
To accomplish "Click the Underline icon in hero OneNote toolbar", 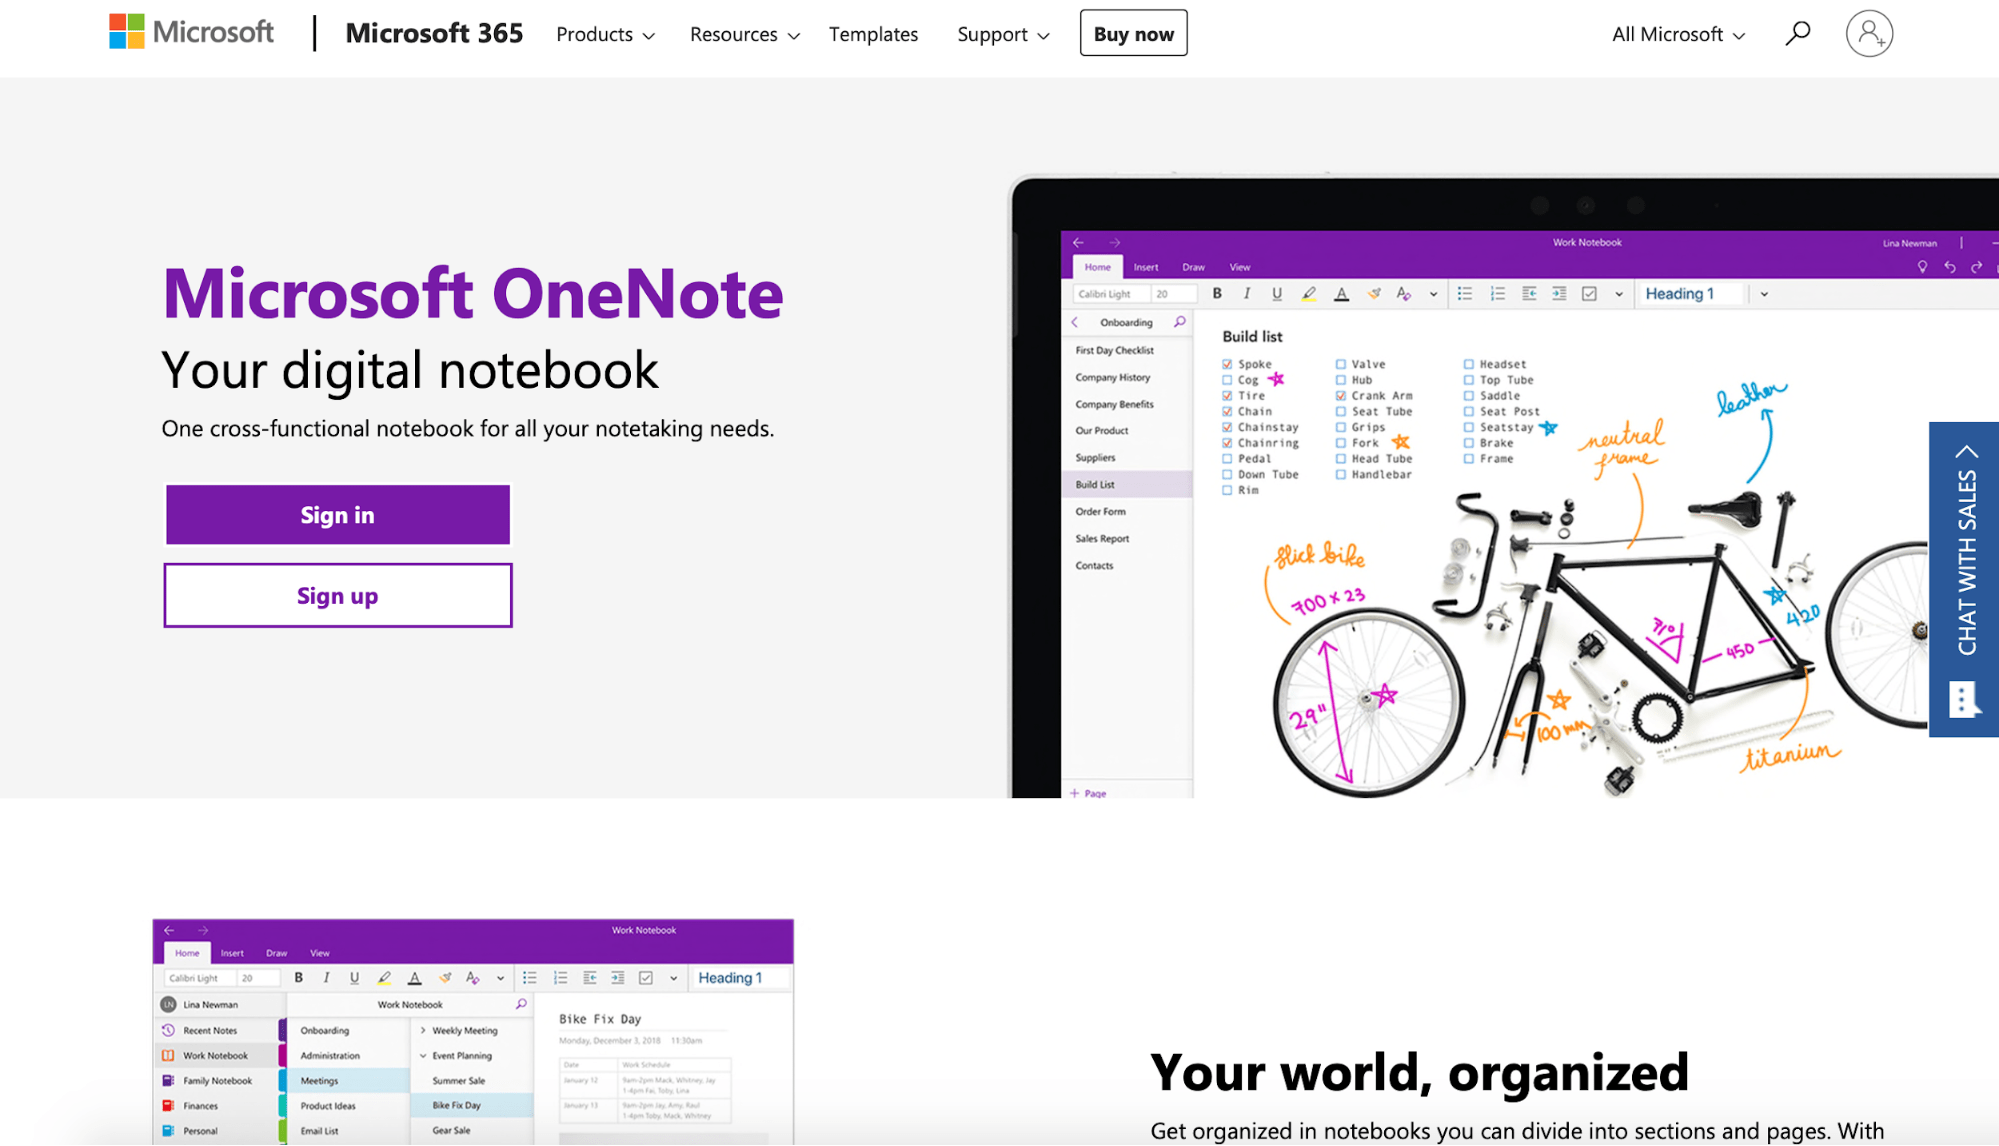I will pyautogui.click(x=1277, y=294).
